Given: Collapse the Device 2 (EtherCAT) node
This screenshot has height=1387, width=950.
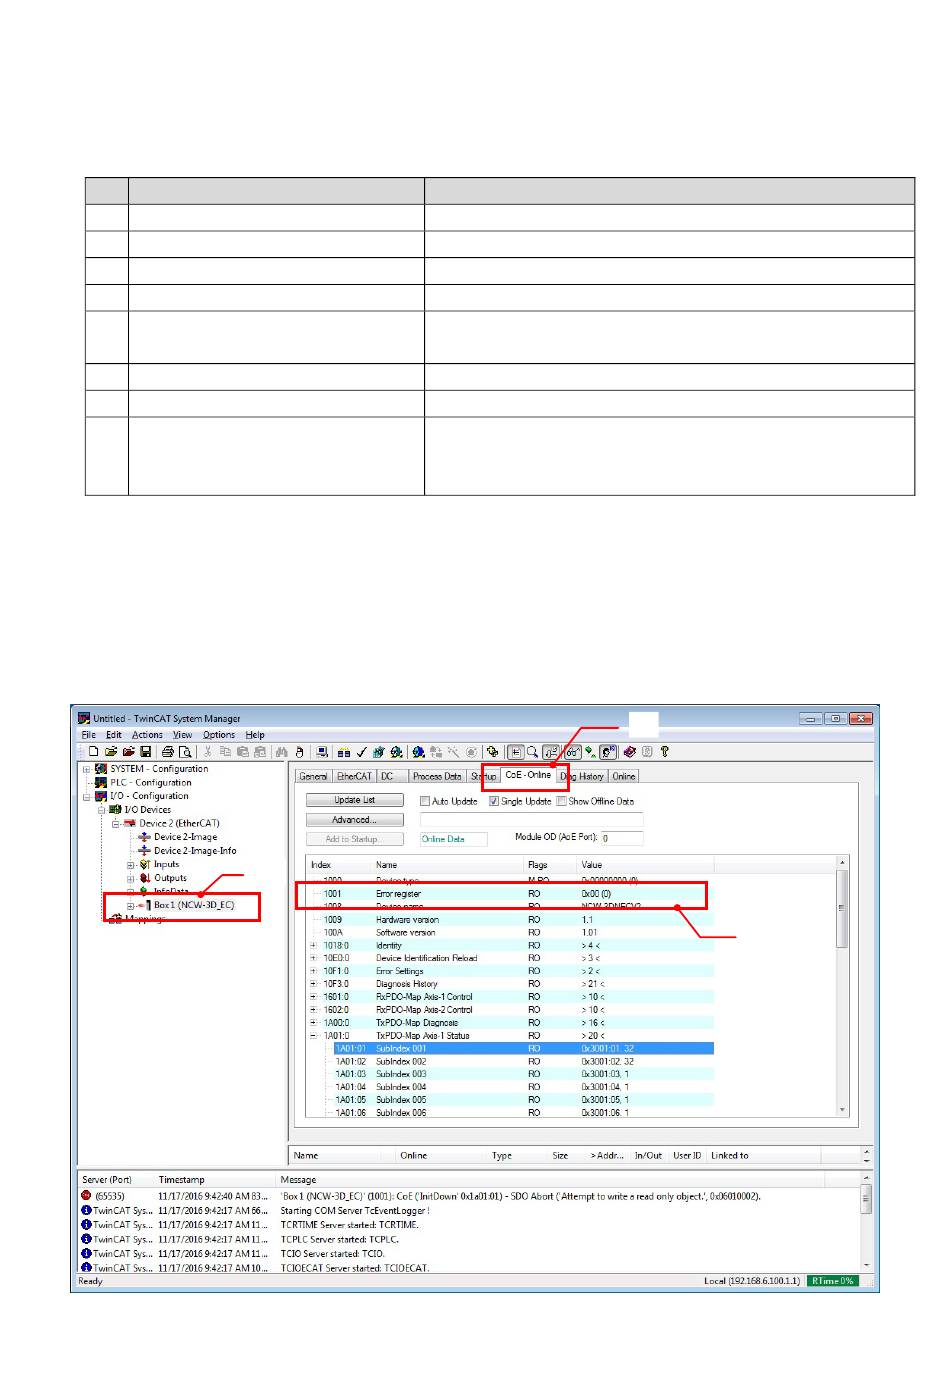Looking at the screenshot, I should coord(115,824).
